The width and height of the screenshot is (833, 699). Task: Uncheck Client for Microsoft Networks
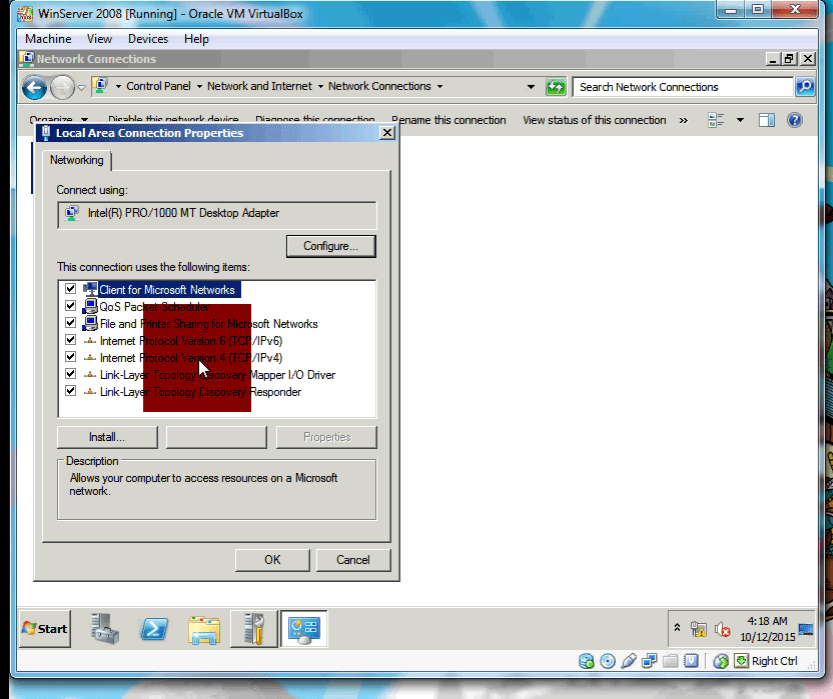tap(70, 288)
